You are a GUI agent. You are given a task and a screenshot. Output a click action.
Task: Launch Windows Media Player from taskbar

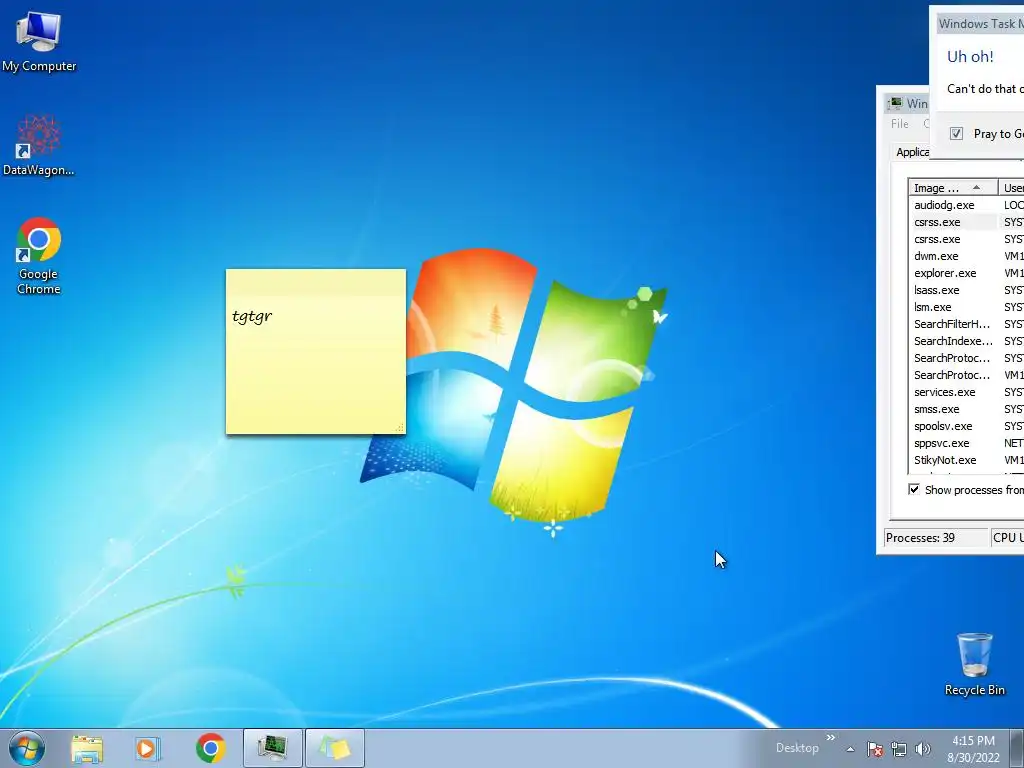148,748
